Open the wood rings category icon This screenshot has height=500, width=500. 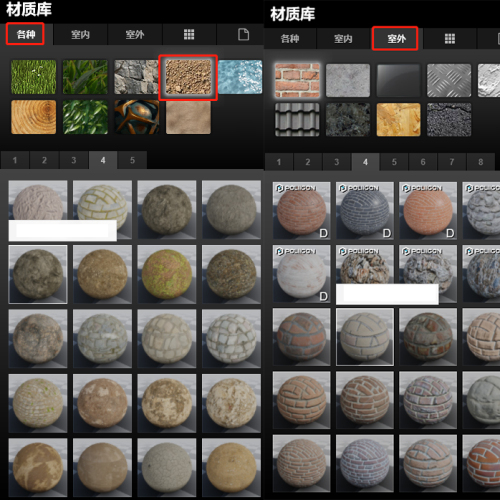tap(33, 117)
